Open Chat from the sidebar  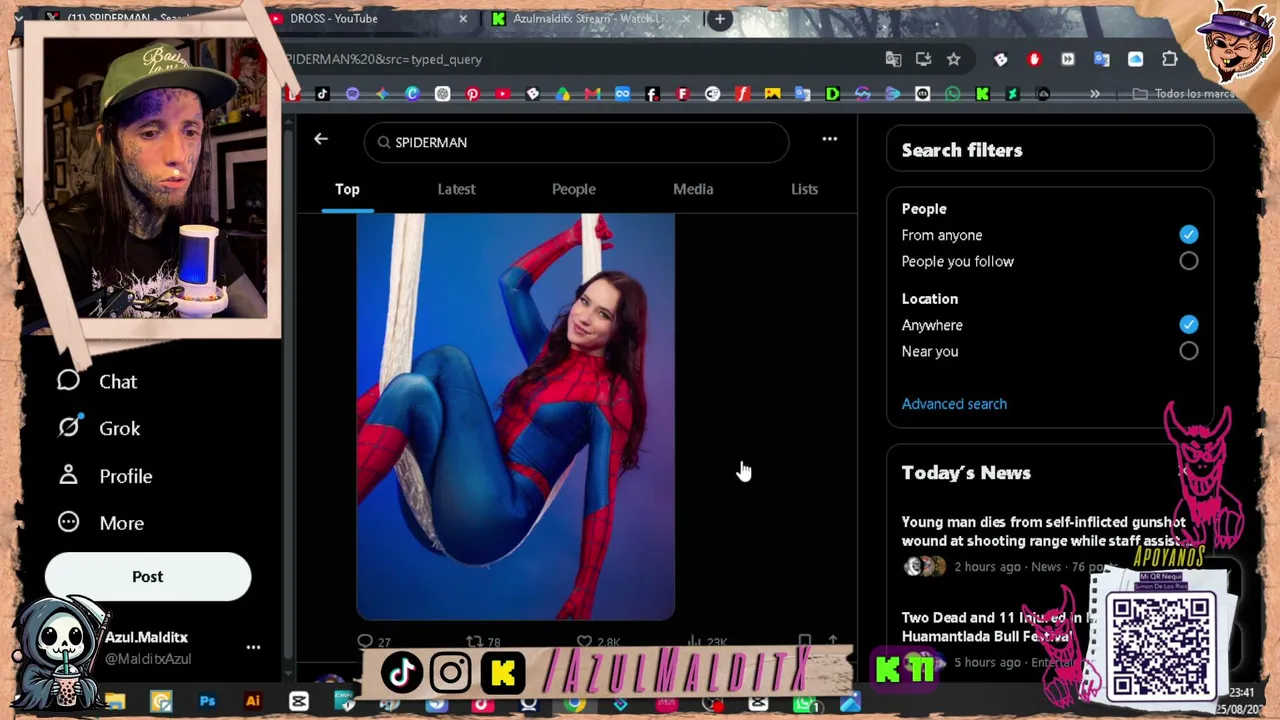[98, 381]
